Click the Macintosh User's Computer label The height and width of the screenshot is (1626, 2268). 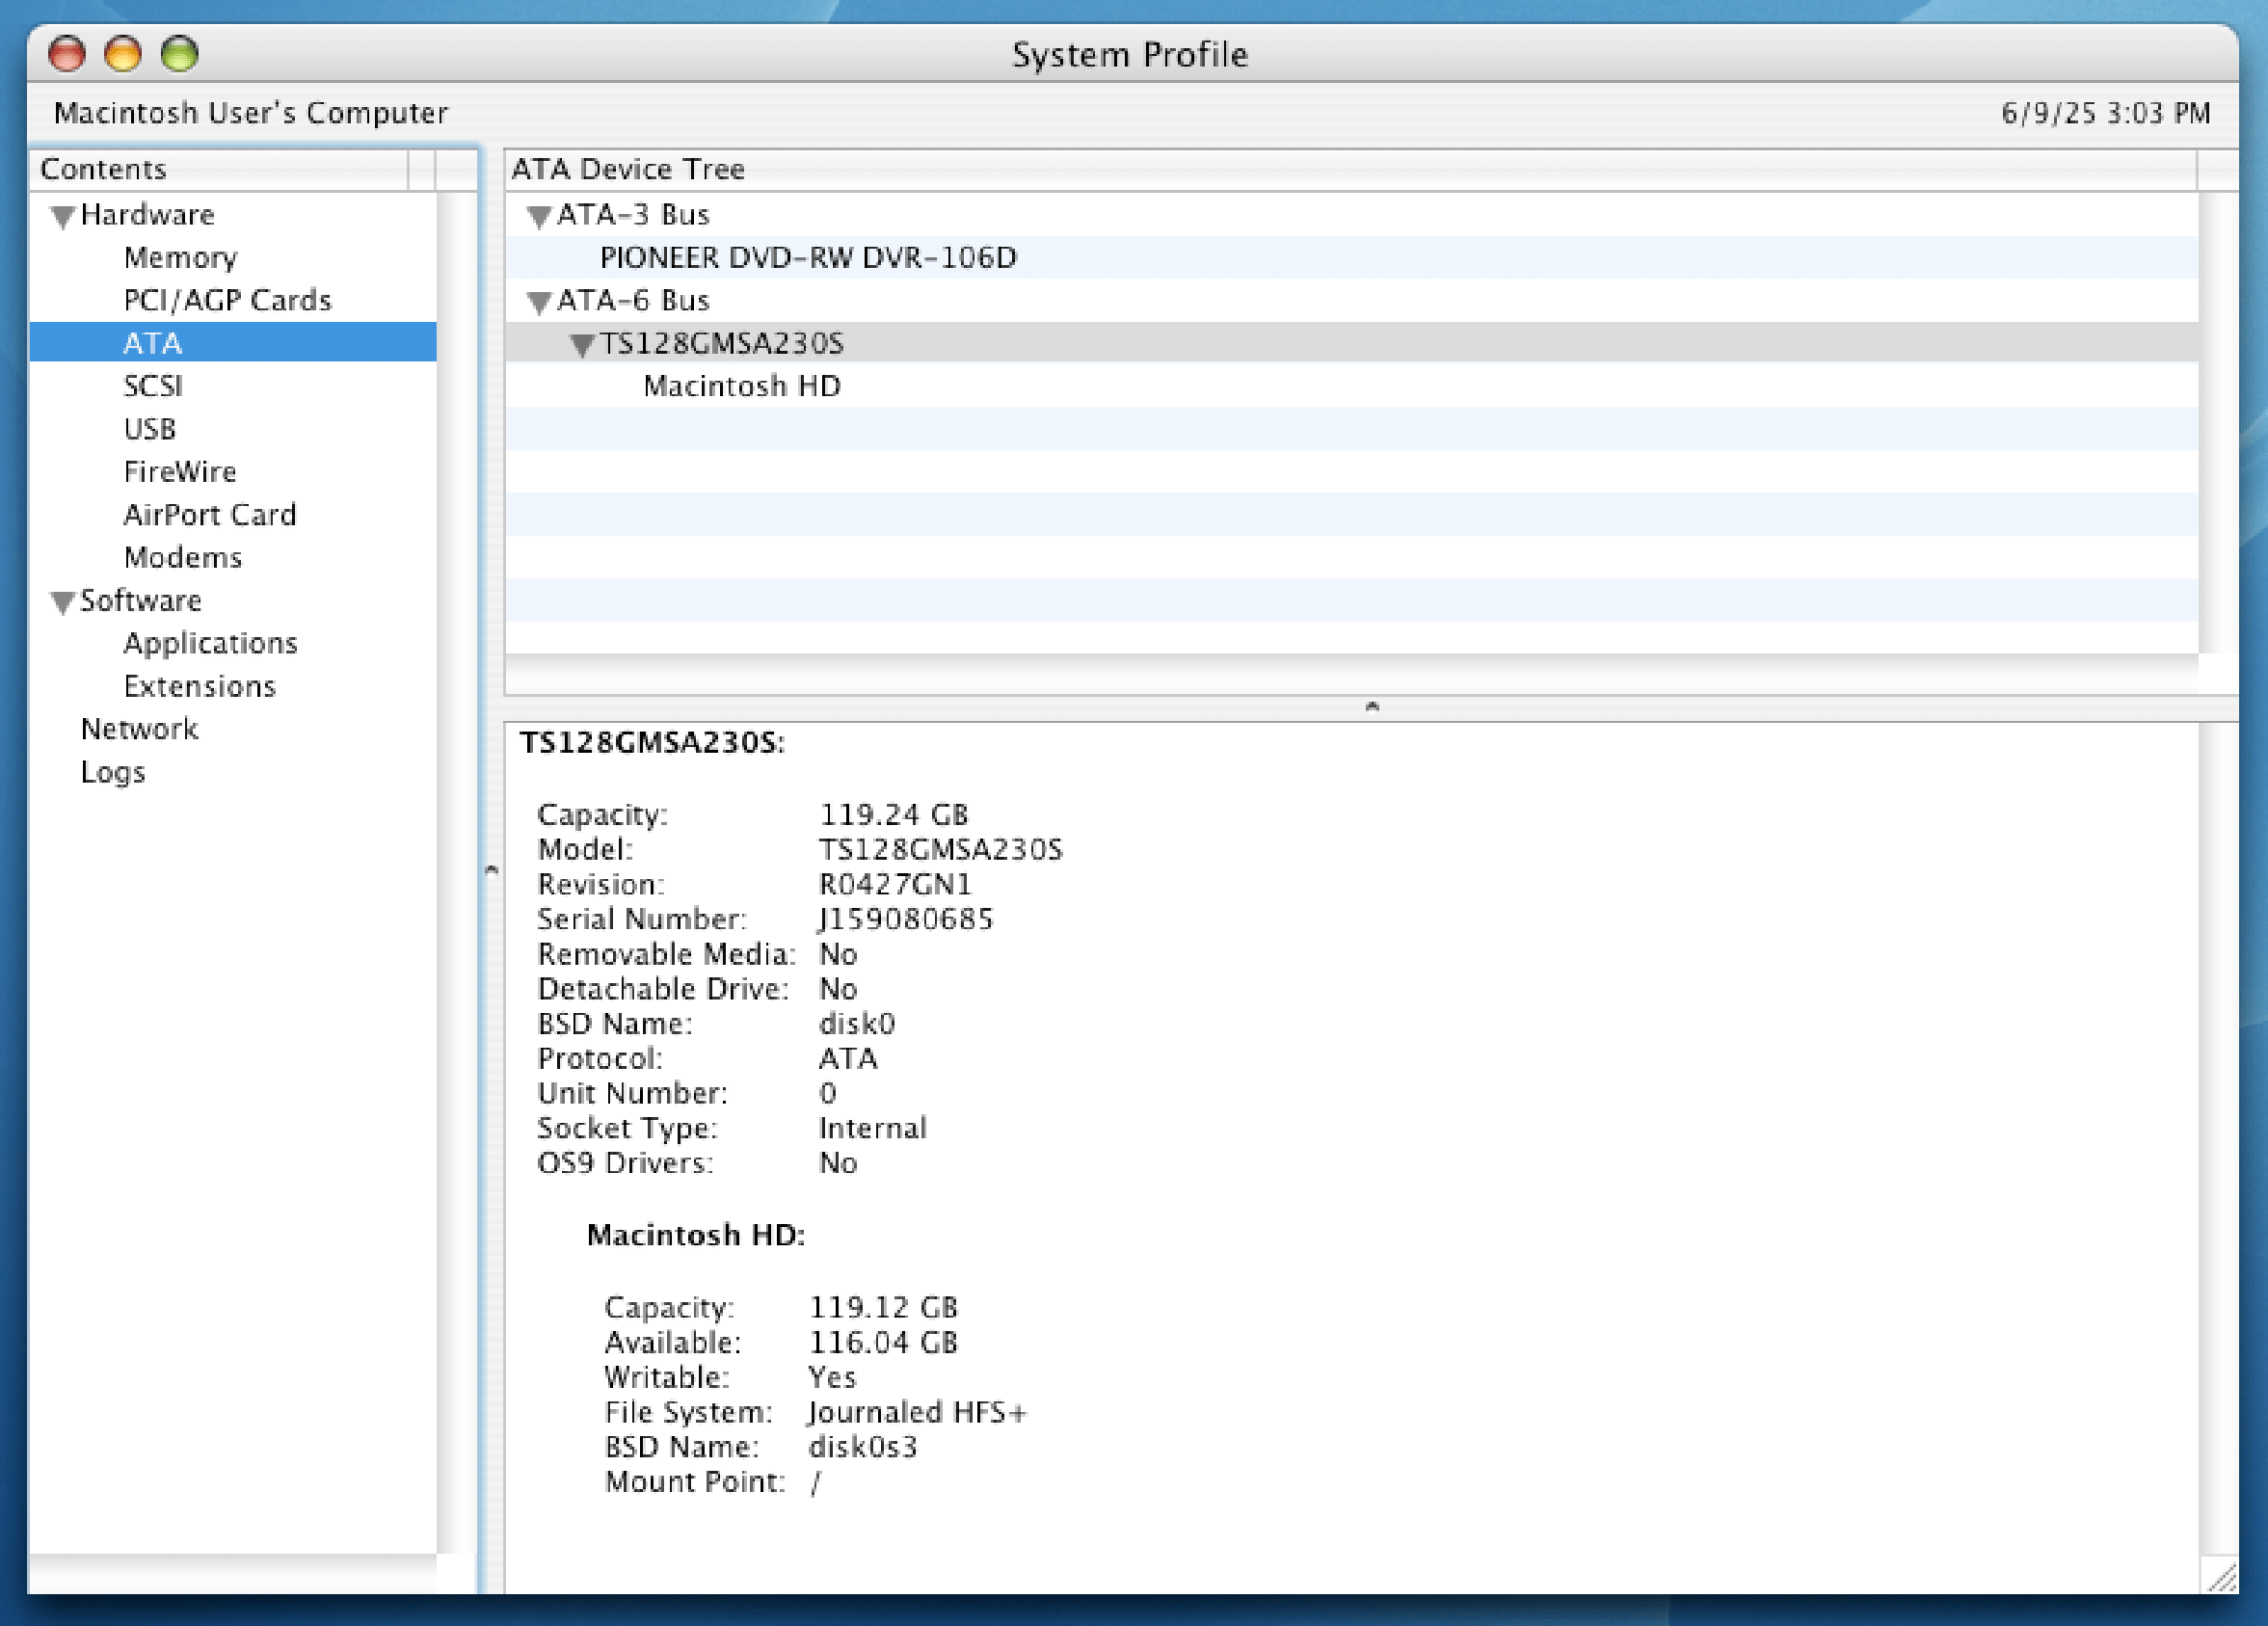(251, 113)
